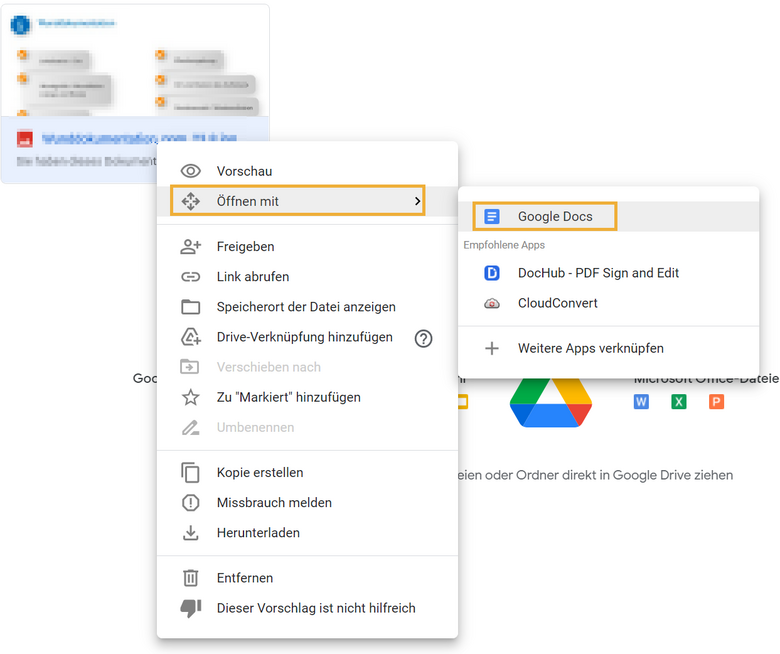Click the Drive-Verknüpfung shortcut icon

pyautogui.click(x=191, y=337)
